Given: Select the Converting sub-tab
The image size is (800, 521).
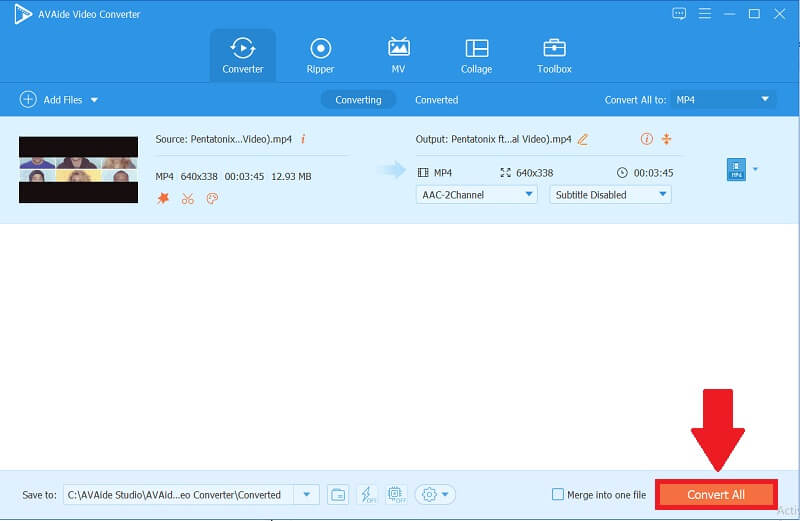Looking at the screenshot, I should coord(358,100).
